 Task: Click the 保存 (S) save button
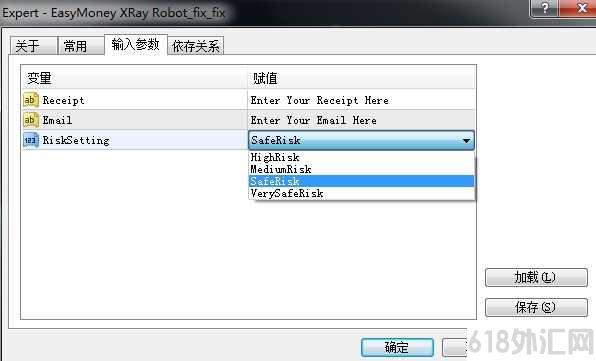point(536,307)
